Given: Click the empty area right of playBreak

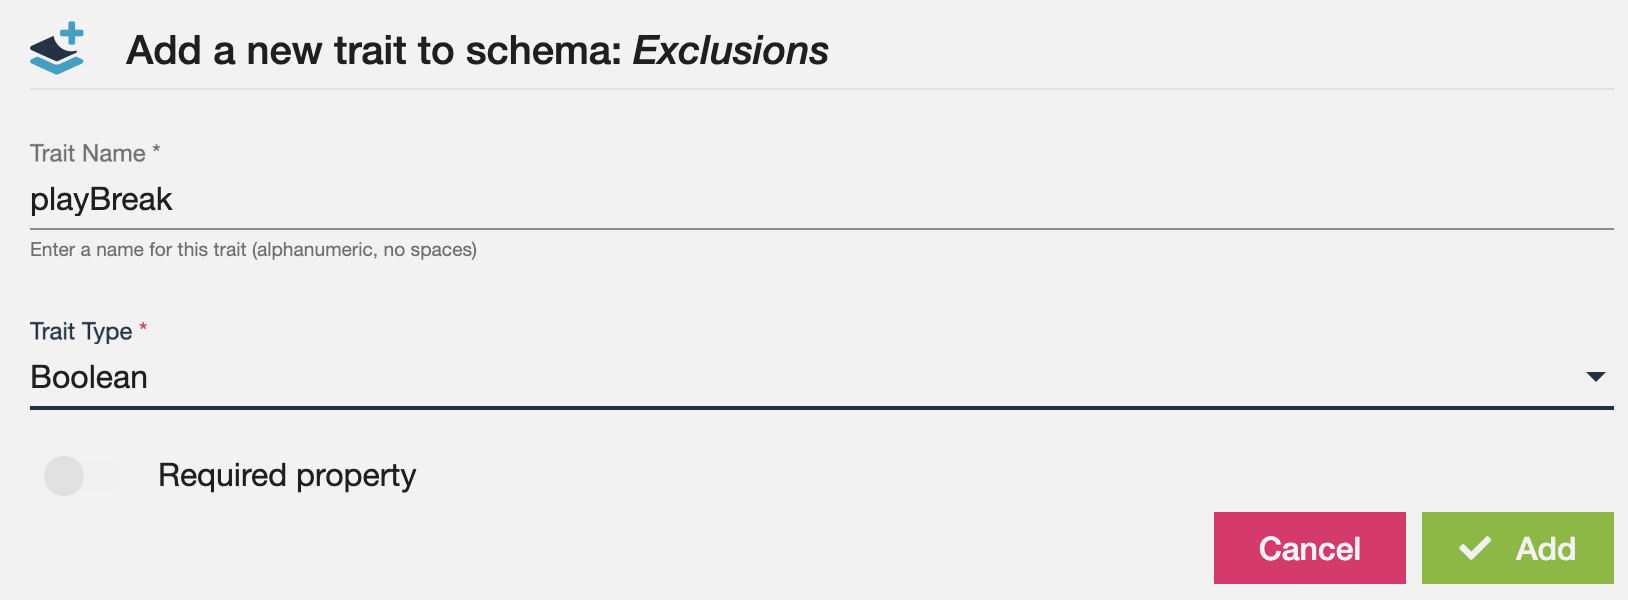Looking at the screenshot, I should [x=900, y=200].
